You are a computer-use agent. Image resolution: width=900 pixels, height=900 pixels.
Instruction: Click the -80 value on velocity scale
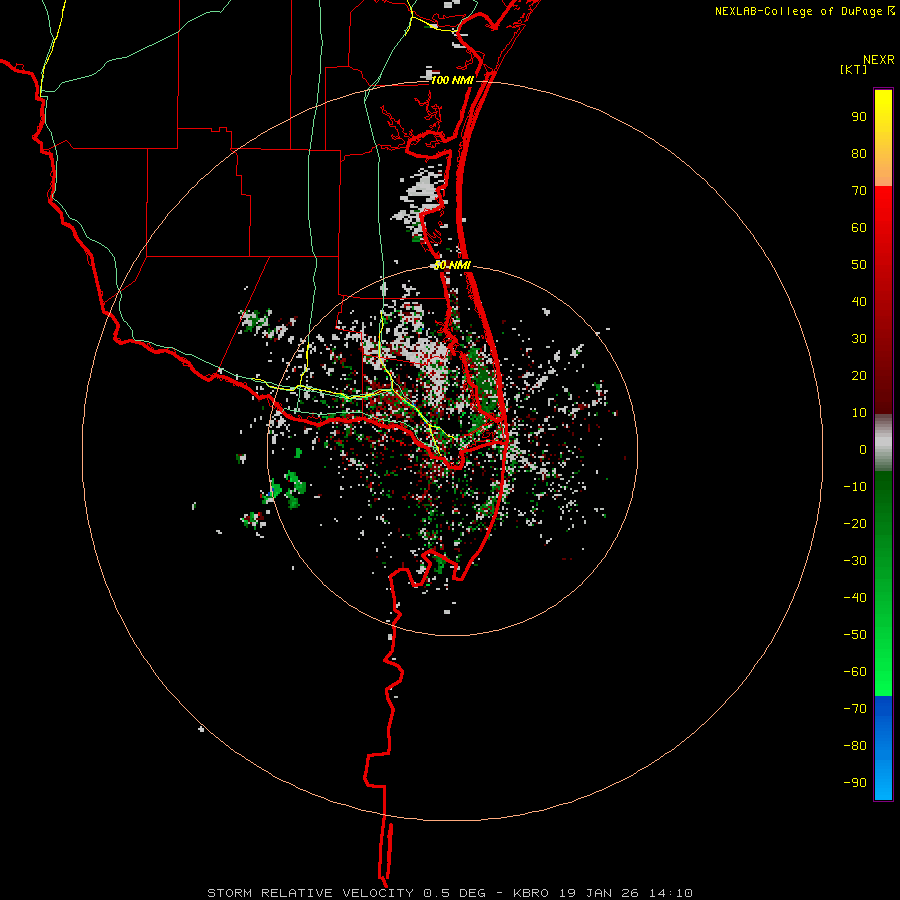(855, 746)
